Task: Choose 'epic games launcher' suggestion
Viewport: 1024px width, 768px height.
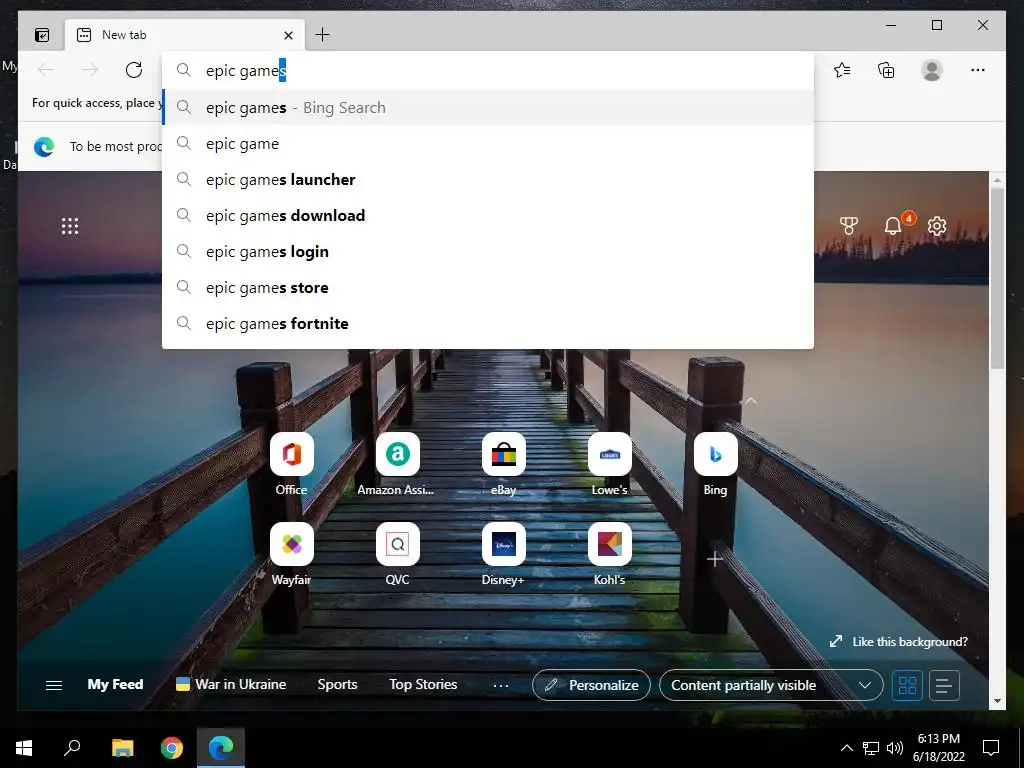Action: [x=488, y=180]
